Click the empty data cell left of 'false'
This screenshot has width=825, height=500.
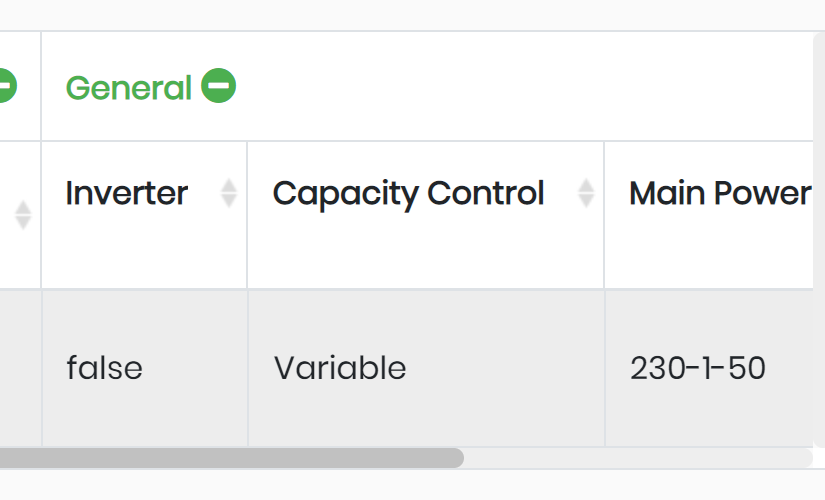click(21, 368)
